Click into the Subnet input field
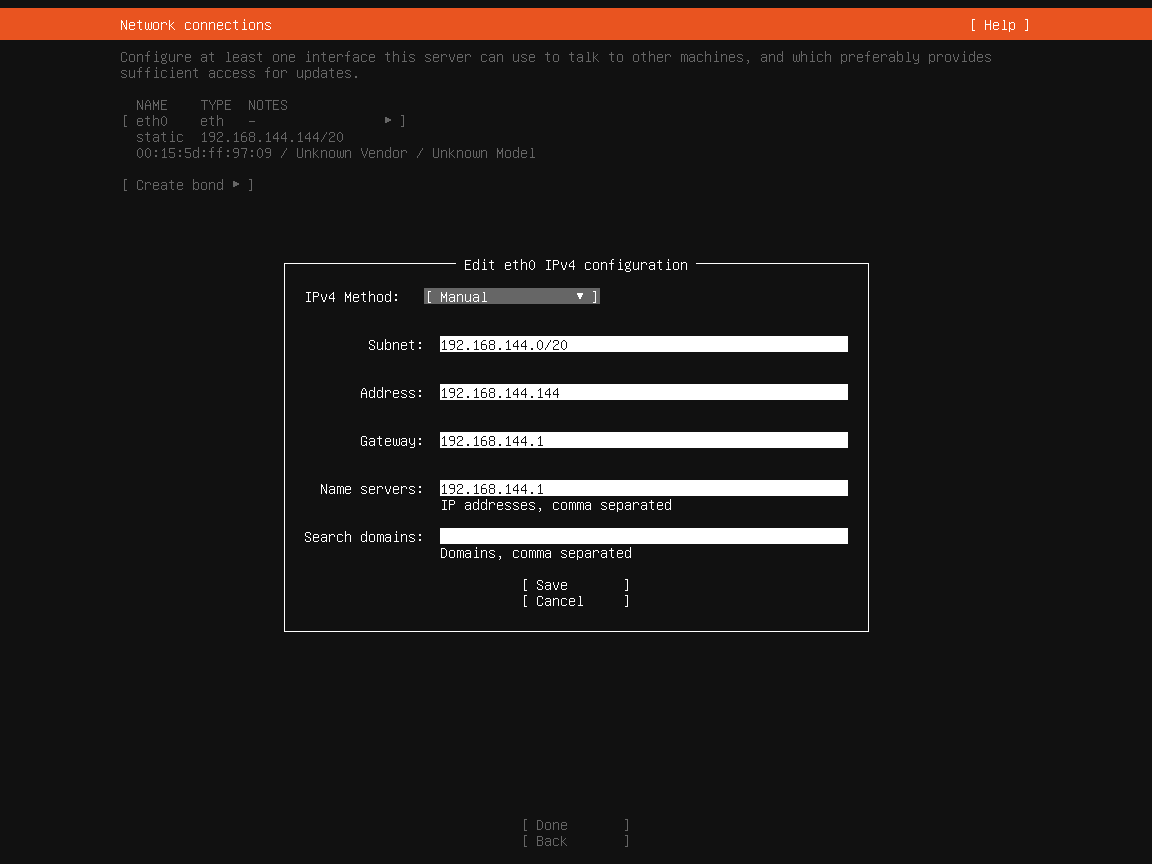Image resolution: width=1152 pixels, height=864 pixels. (x=643, y=345)
